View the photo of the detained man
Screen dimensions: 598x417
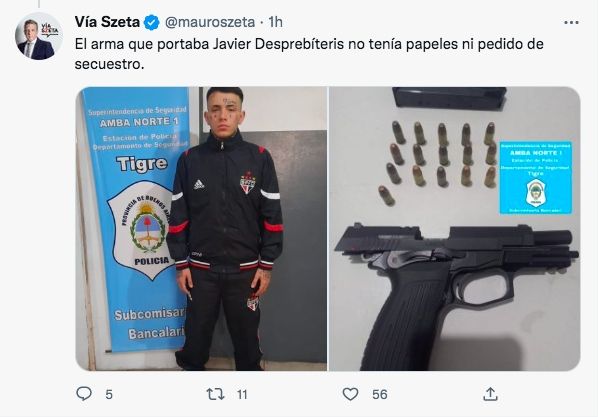pyautogui.click(x=201, y=229)
